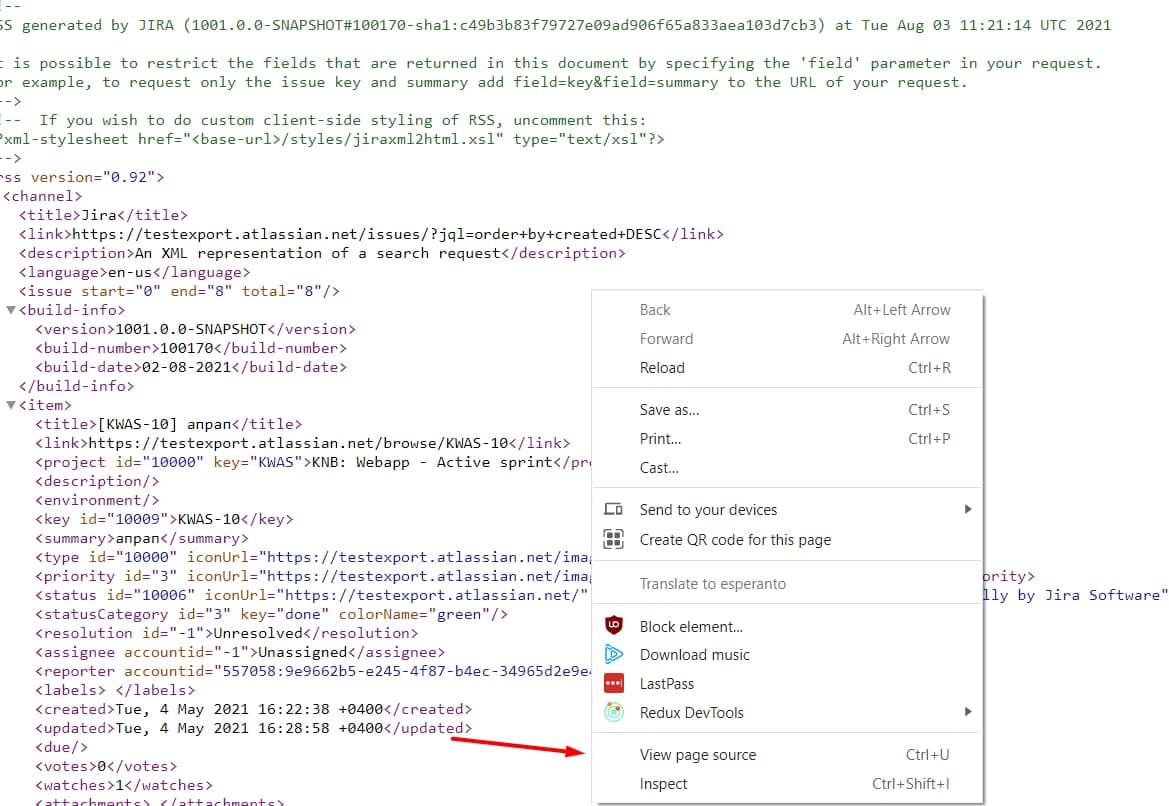
Task: Click the closing </build-info> tag
Action: click(77, 386)
